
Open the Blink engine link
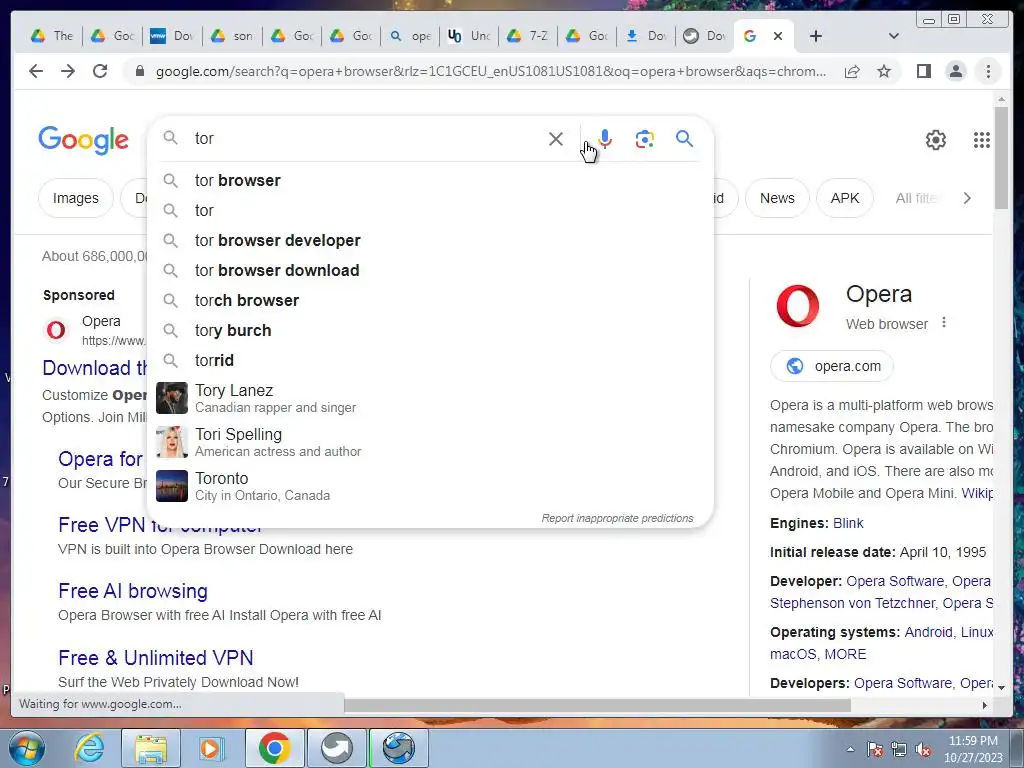[x=848, y=523]
